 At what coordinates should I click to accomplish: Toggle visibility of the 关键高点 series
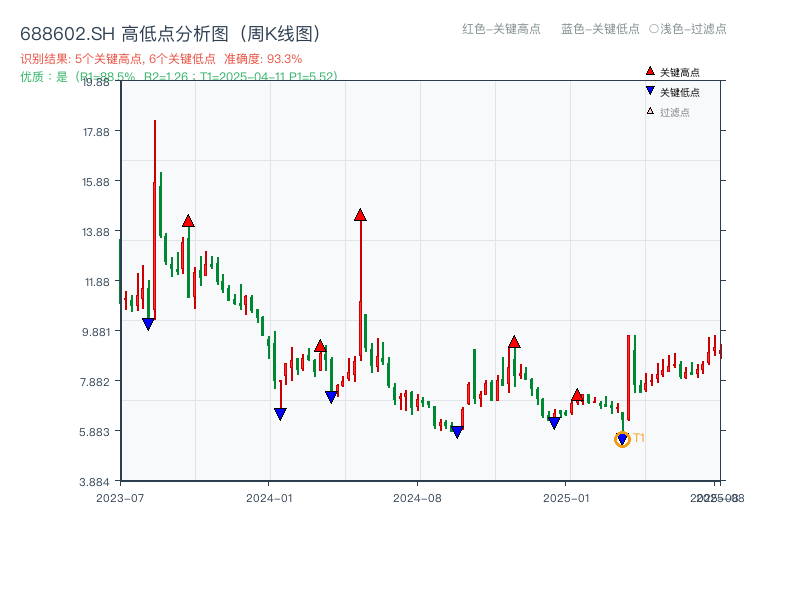pyautogui.click(x=672, y=71)
